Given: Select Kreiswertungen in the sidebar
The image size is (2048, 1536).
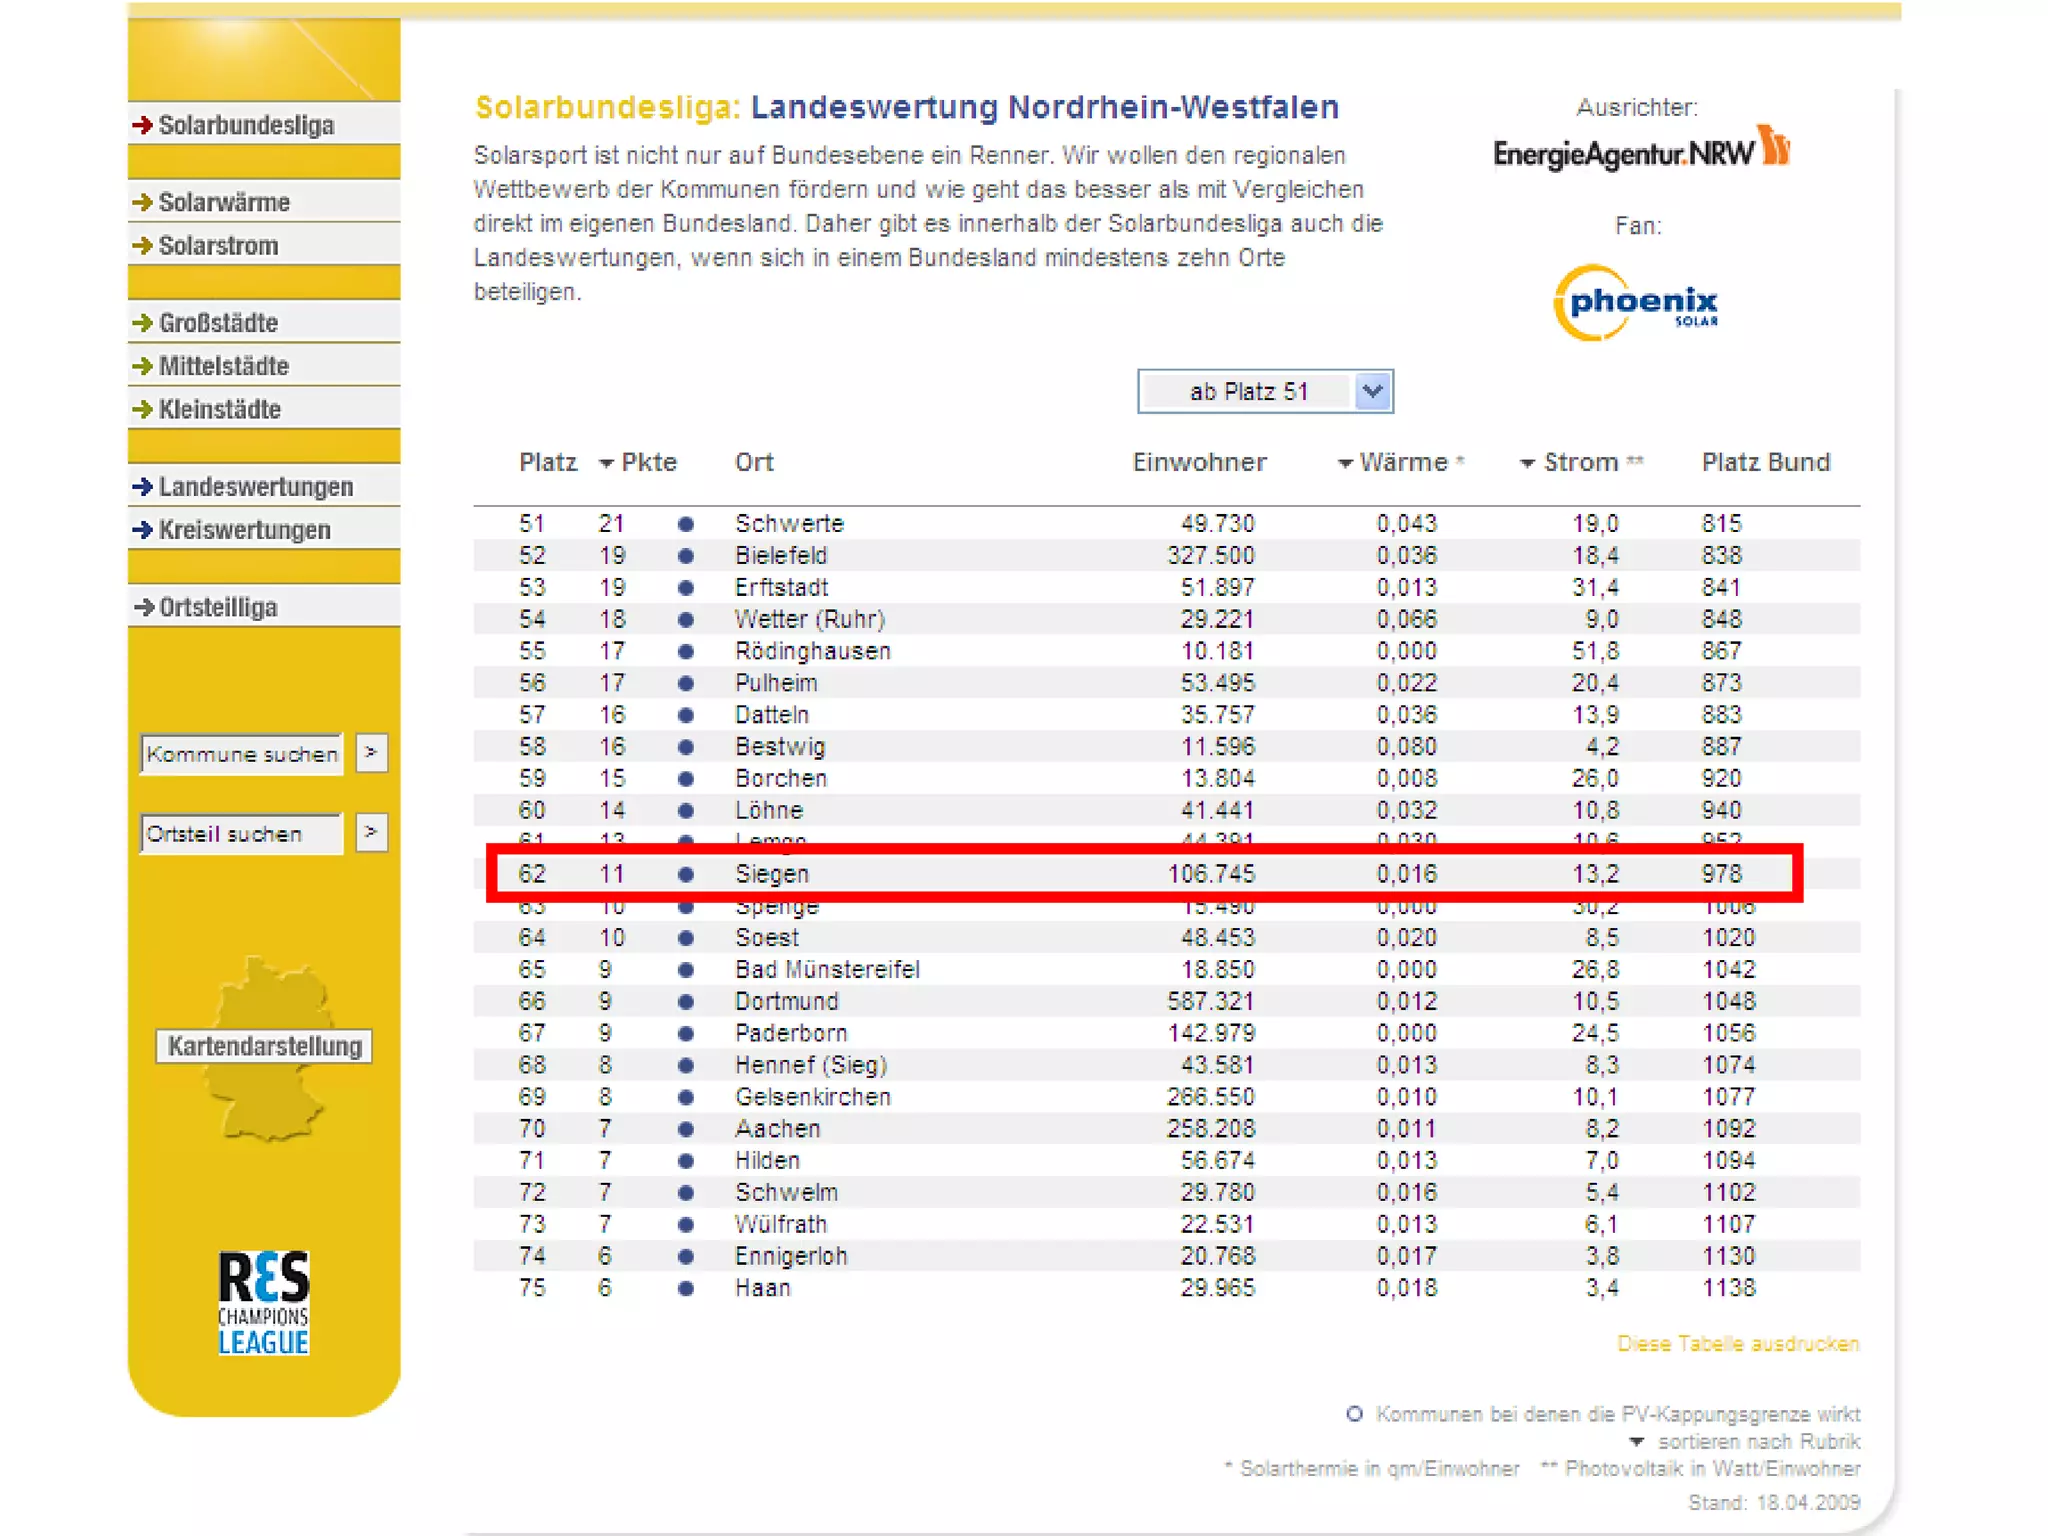Looking at the screenshot, I should click(244, 530).
